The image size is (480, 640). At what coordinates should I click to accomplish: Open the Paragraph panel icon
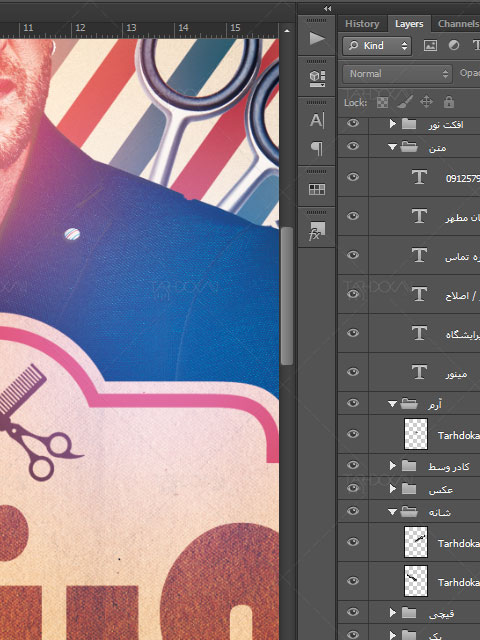point(317,148)
